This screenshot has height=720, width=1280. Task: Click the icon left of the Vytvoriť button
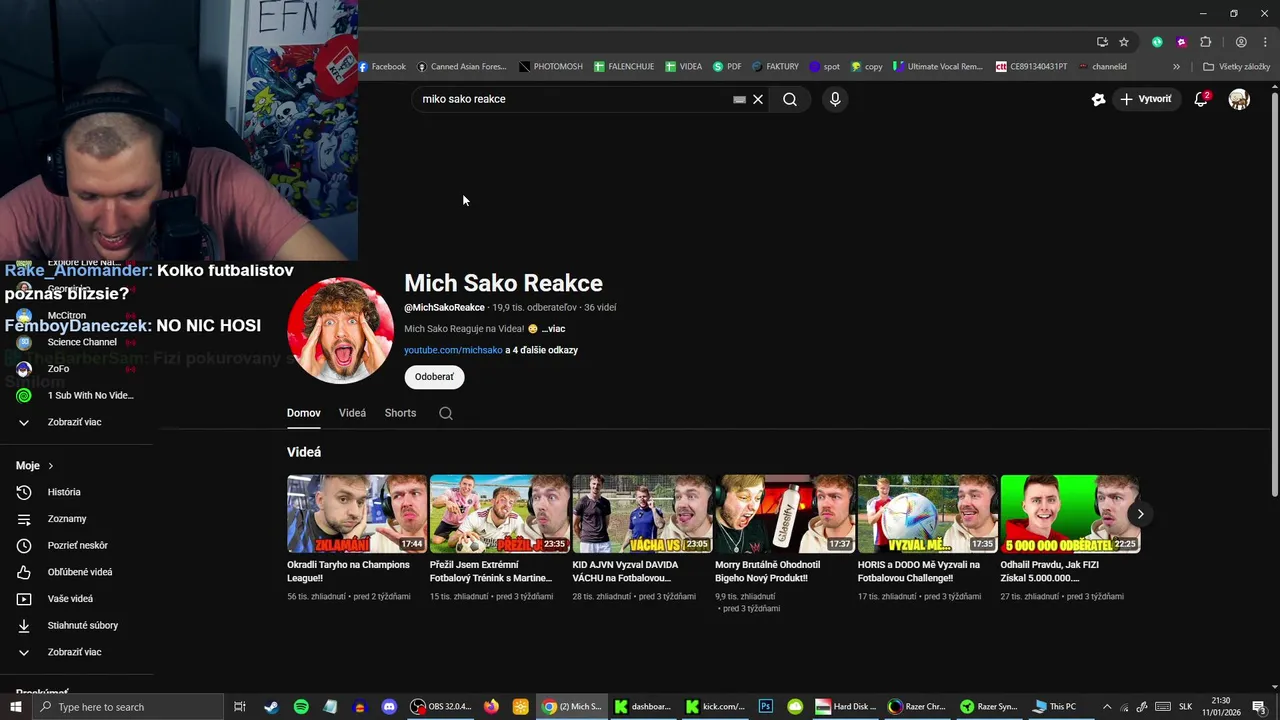1098,99
